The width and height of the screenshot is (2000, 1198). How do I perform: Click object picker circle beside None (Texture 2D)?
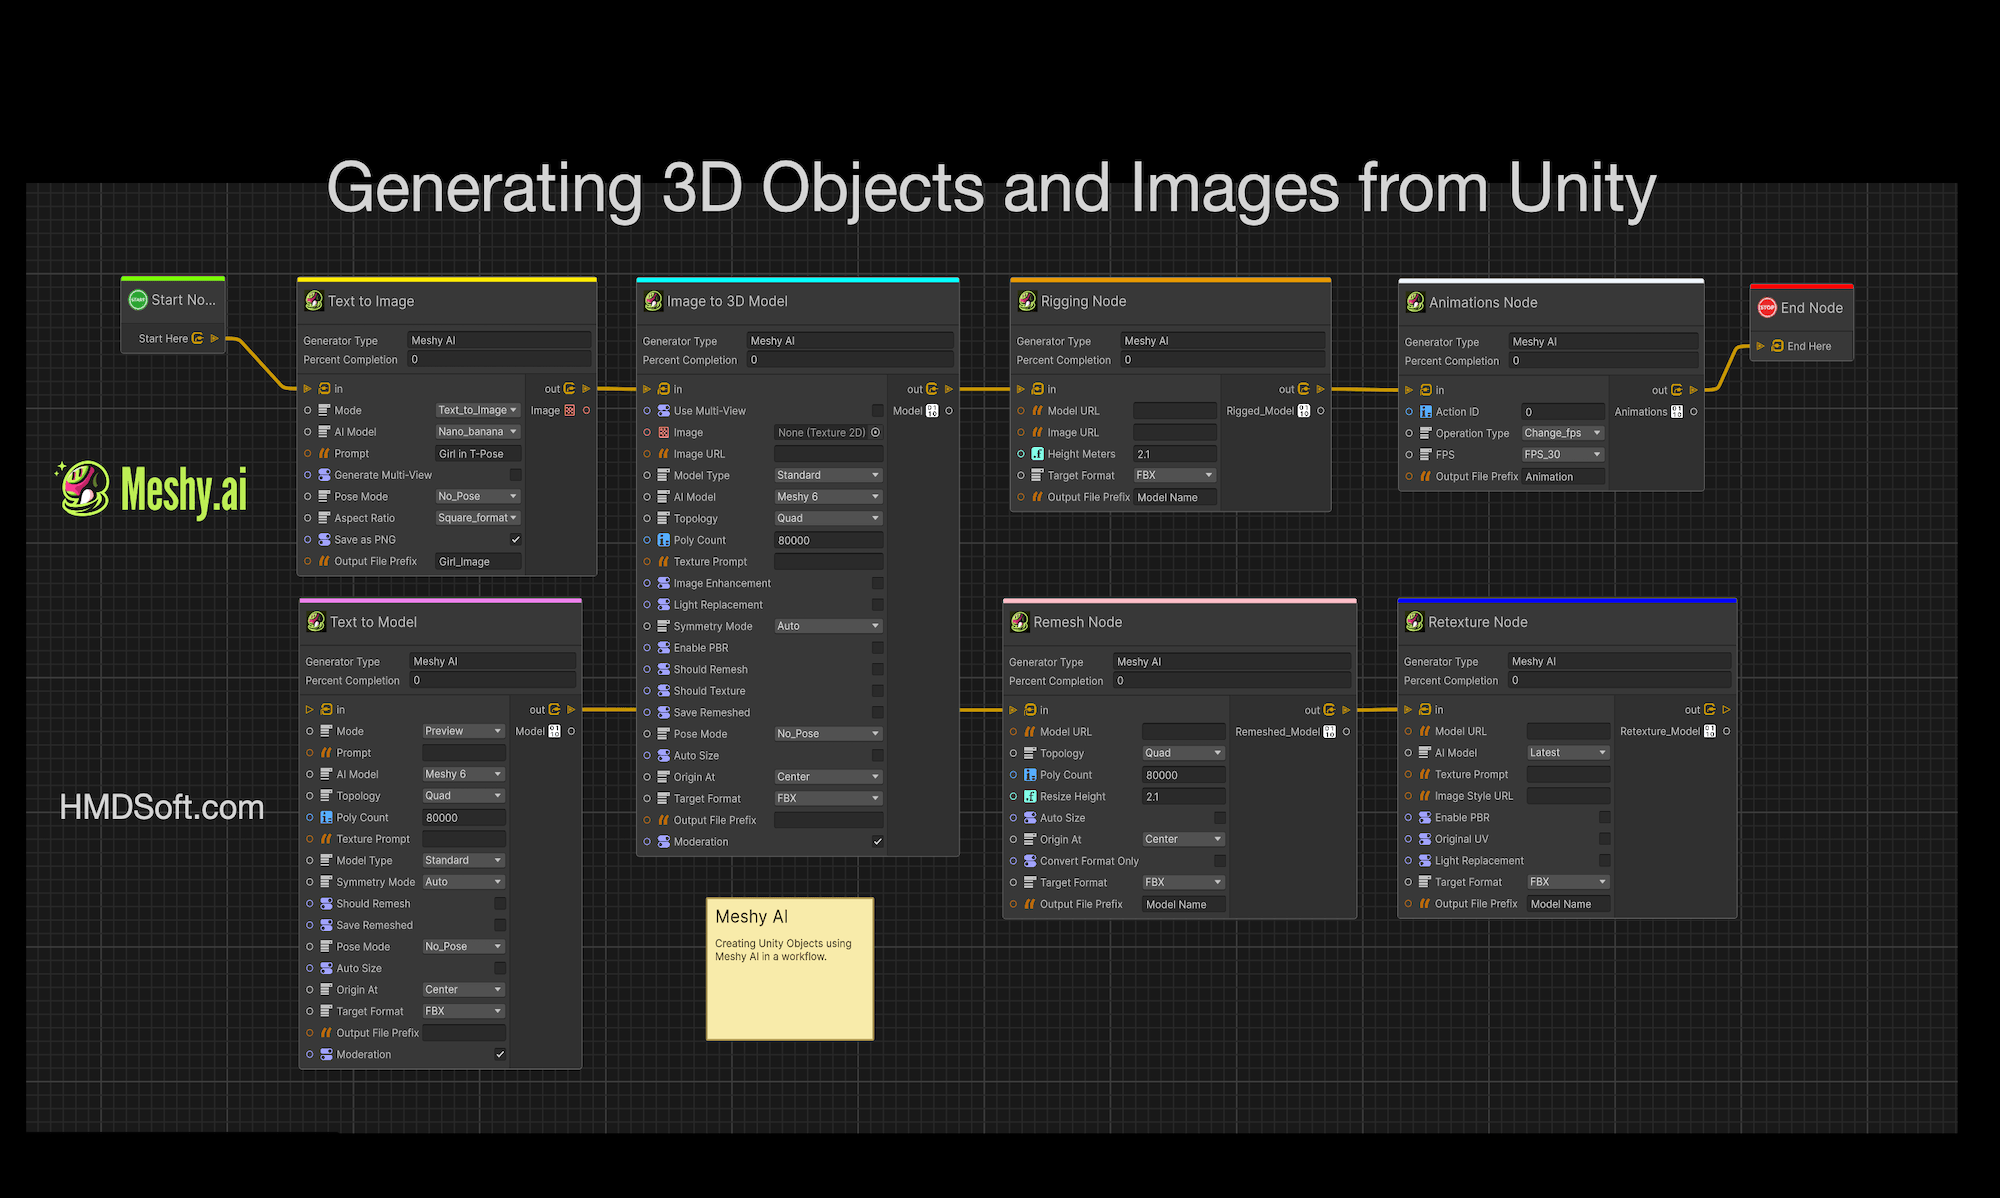point(875,433)
